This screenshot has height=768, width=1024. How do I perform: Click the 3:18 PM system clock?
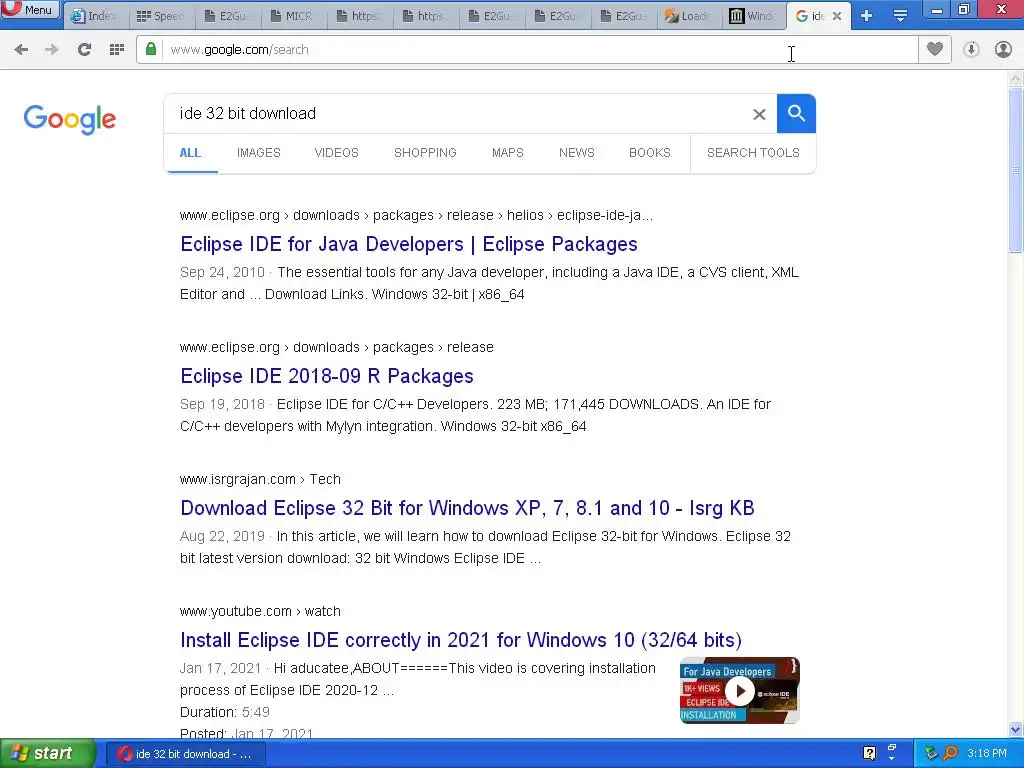tap(987, 754)
